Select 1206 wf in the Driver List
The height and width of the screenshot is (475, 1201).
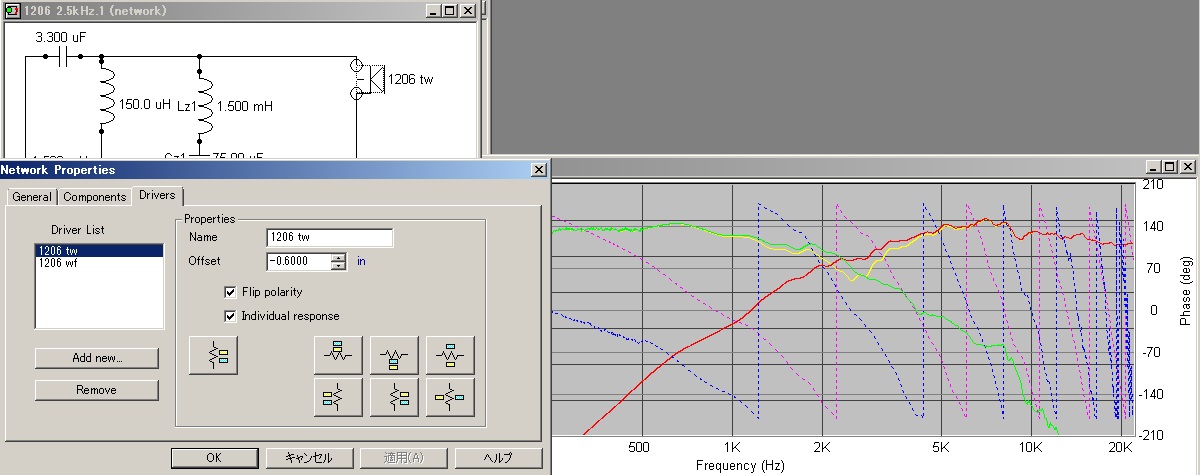98,263
